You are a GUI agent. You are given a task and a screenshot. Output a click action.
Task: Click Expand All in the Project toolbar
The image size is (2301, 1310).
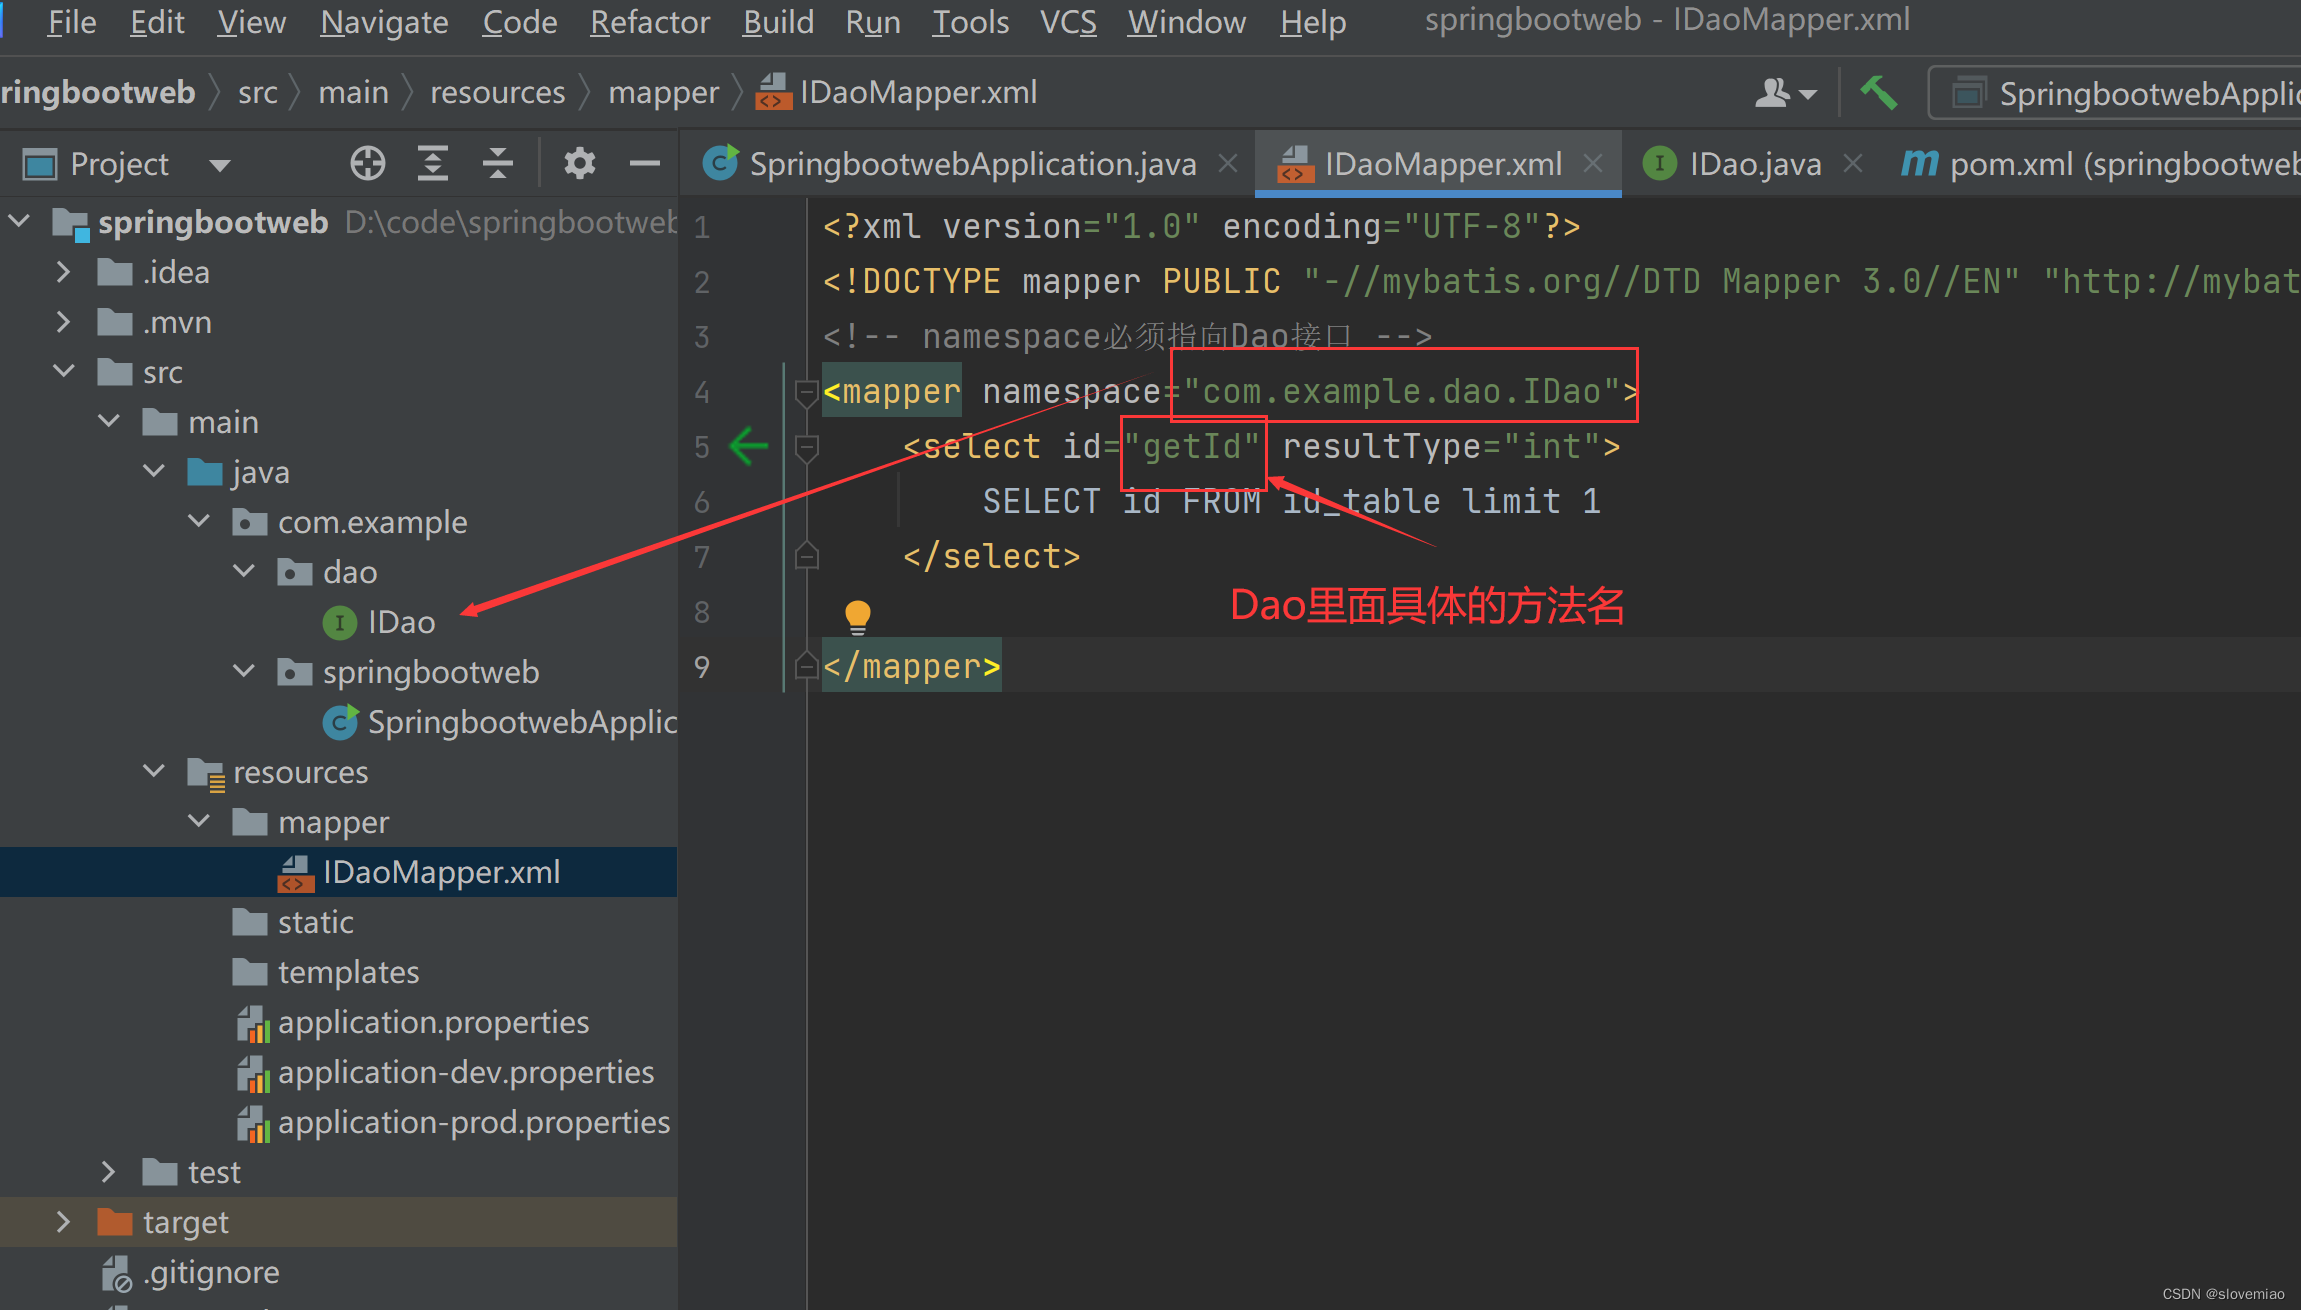(432, 162)
